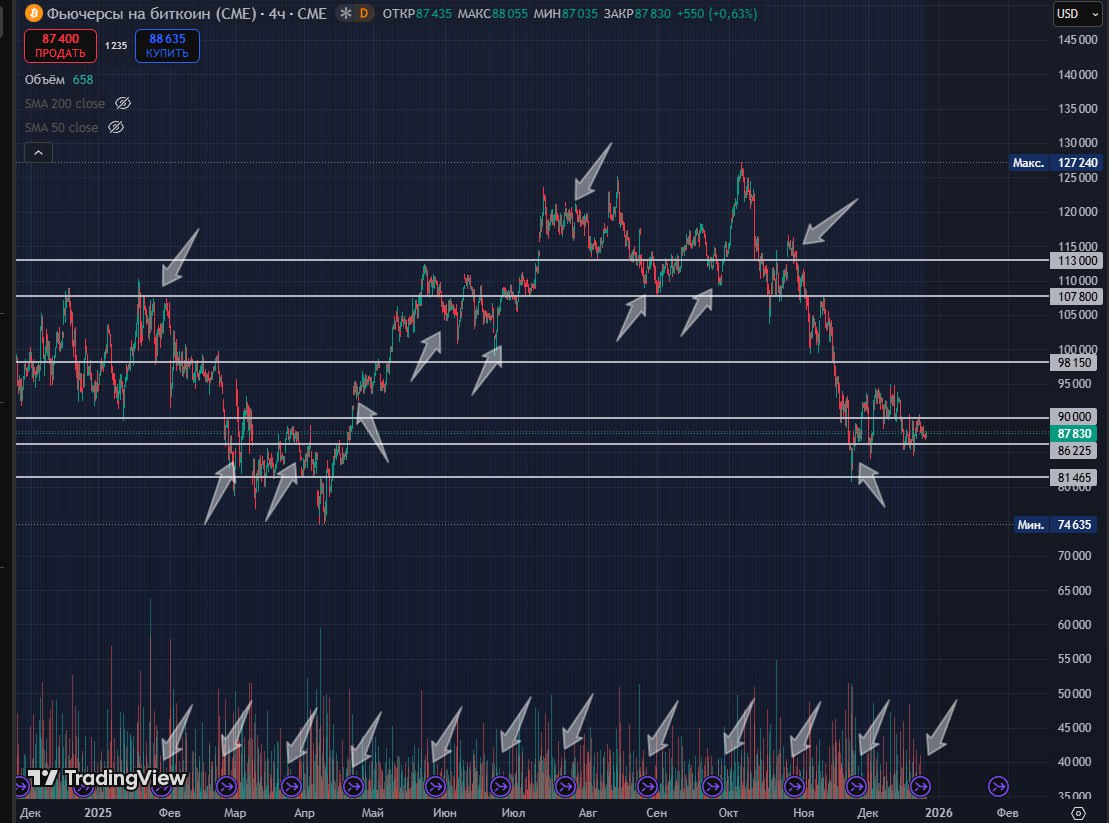The image size is (1109, 823).
Task: Select the SMA 50 close legend label
Action: point(61,128)
